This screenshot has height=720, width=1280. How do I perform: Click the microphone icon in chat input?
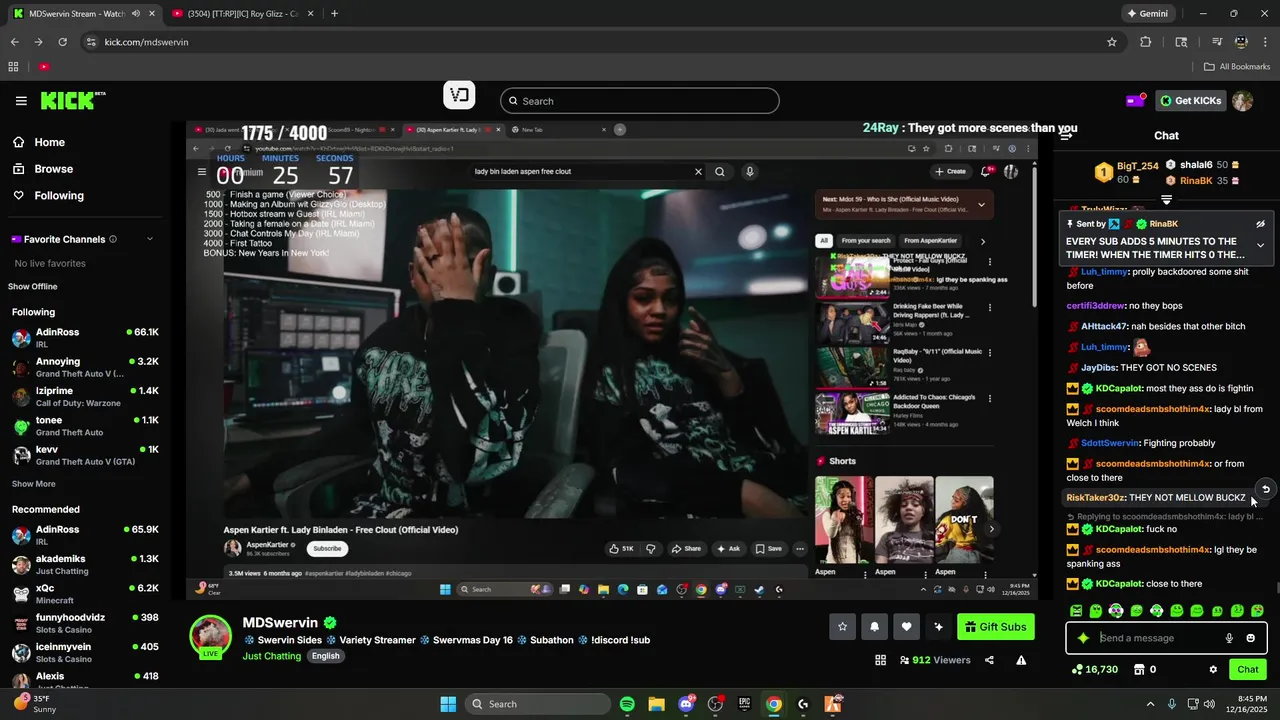[x=1229, y=638]
